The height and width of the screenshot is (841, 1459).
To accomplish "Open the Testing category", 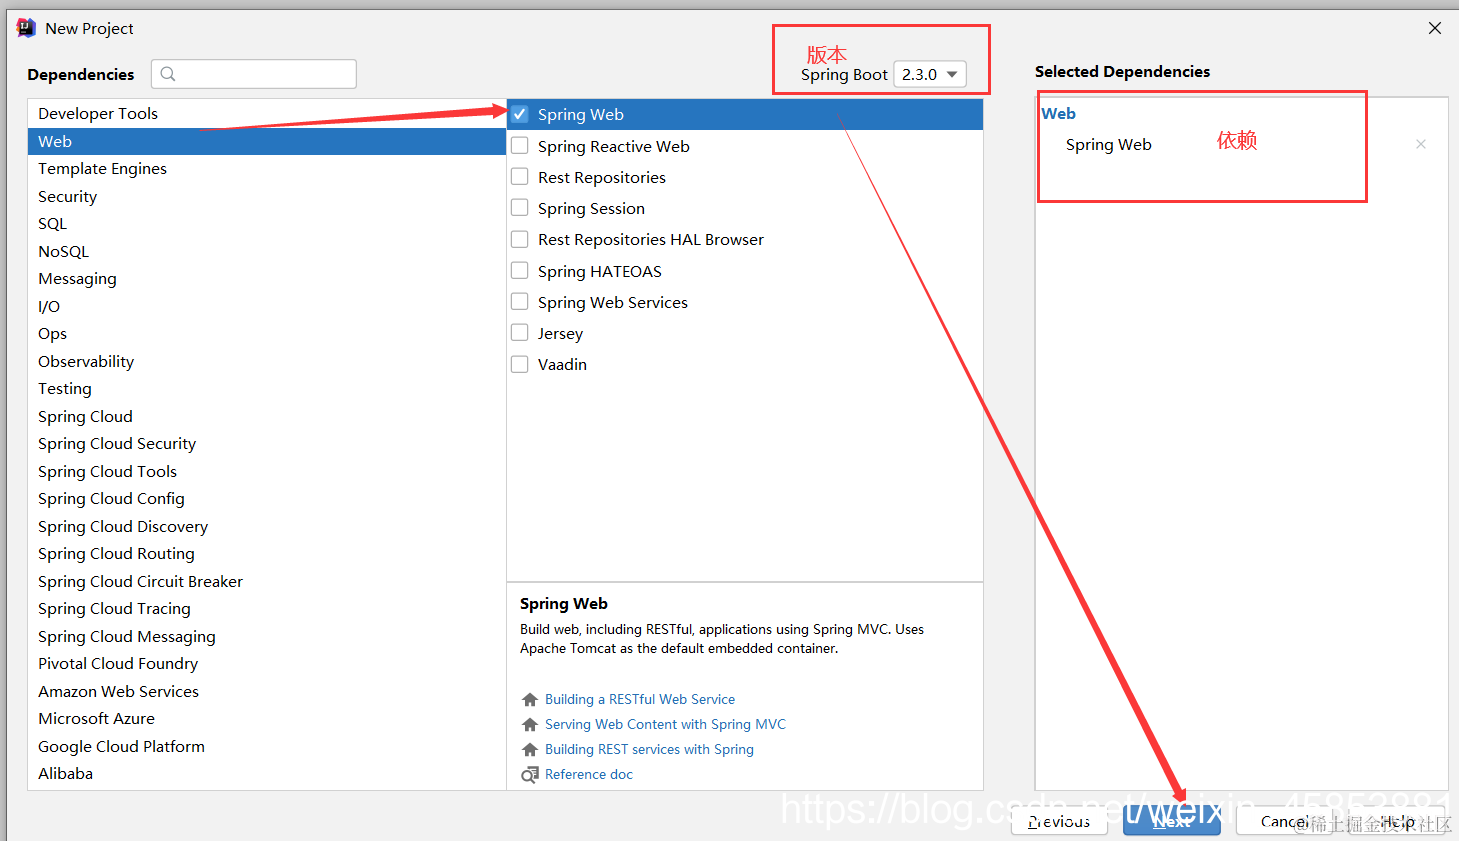I will 267,388.
